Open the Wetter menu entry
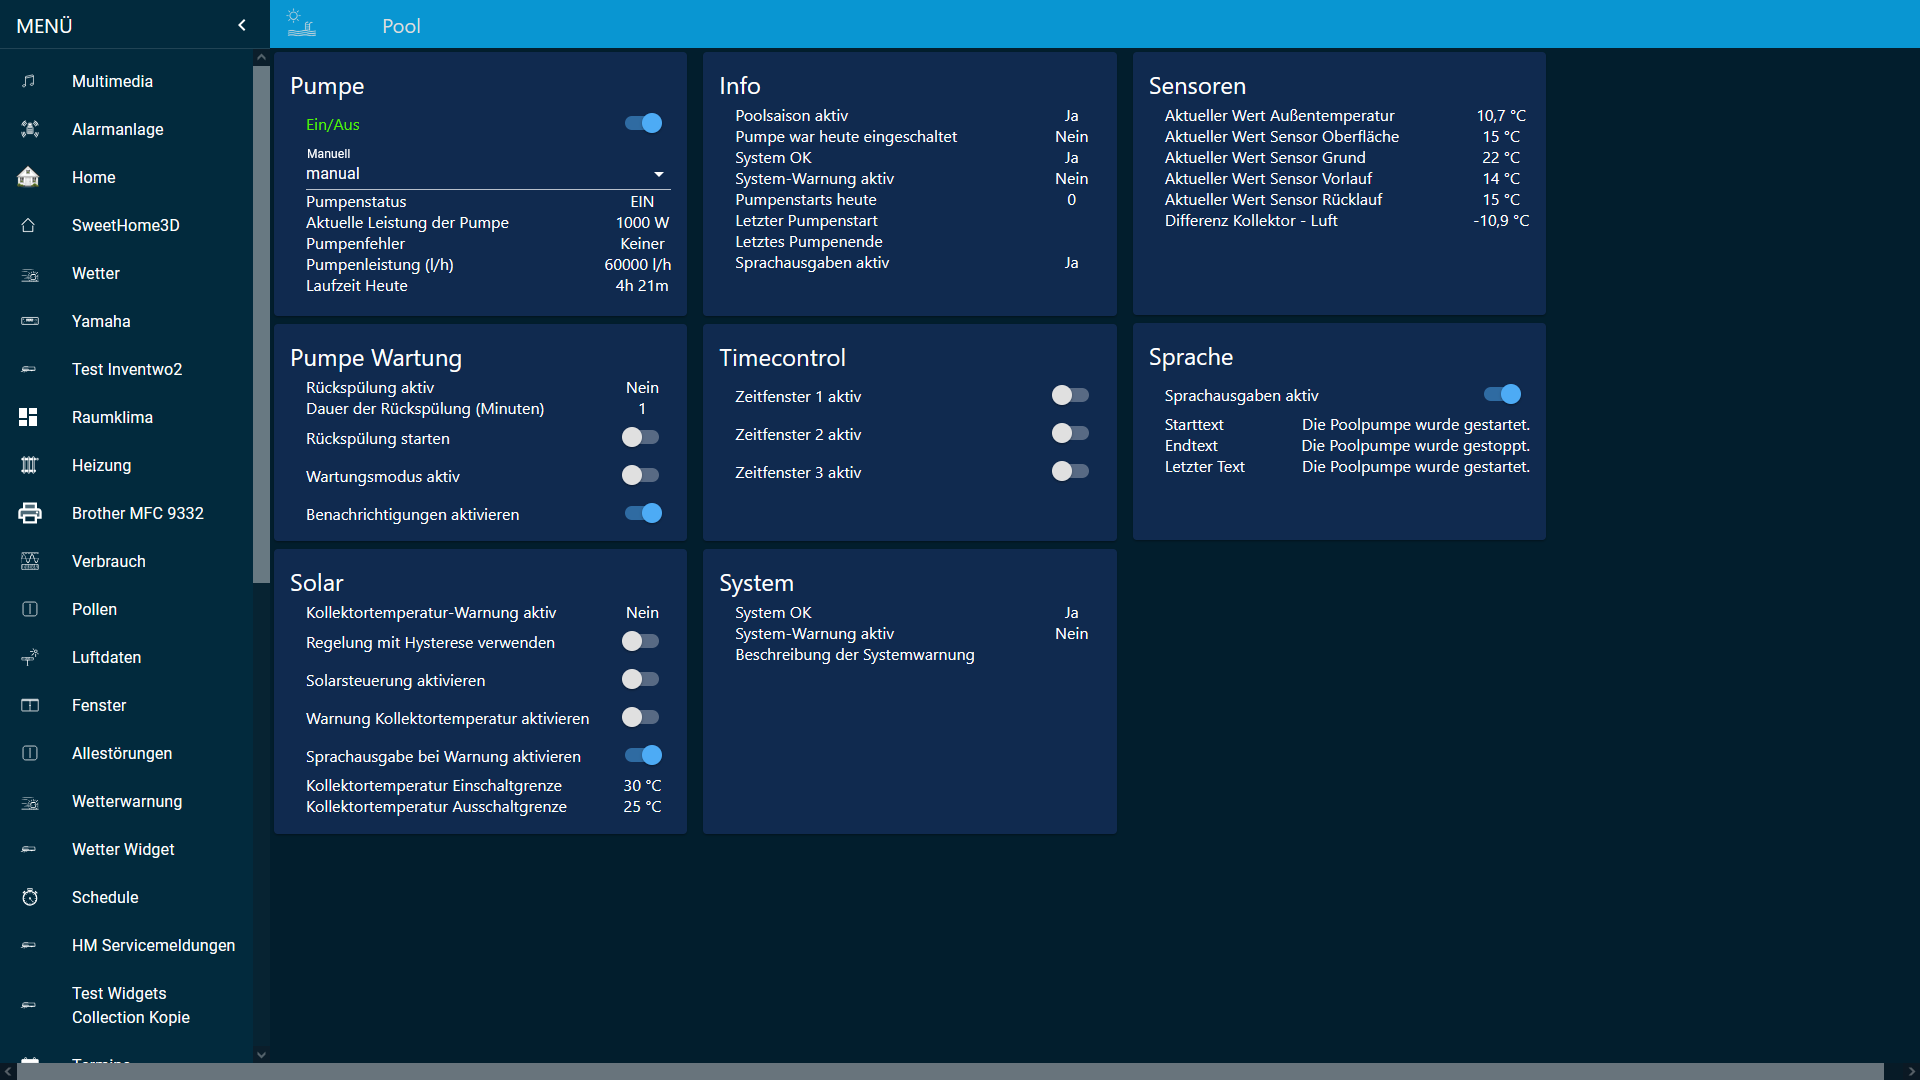1920x1080 pixels. tap(96, 273)
